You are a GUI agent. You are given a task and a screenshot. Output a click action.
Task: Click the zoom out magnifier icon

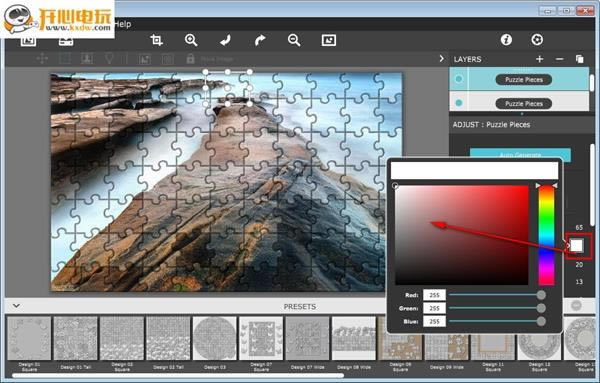pos(294,40)
